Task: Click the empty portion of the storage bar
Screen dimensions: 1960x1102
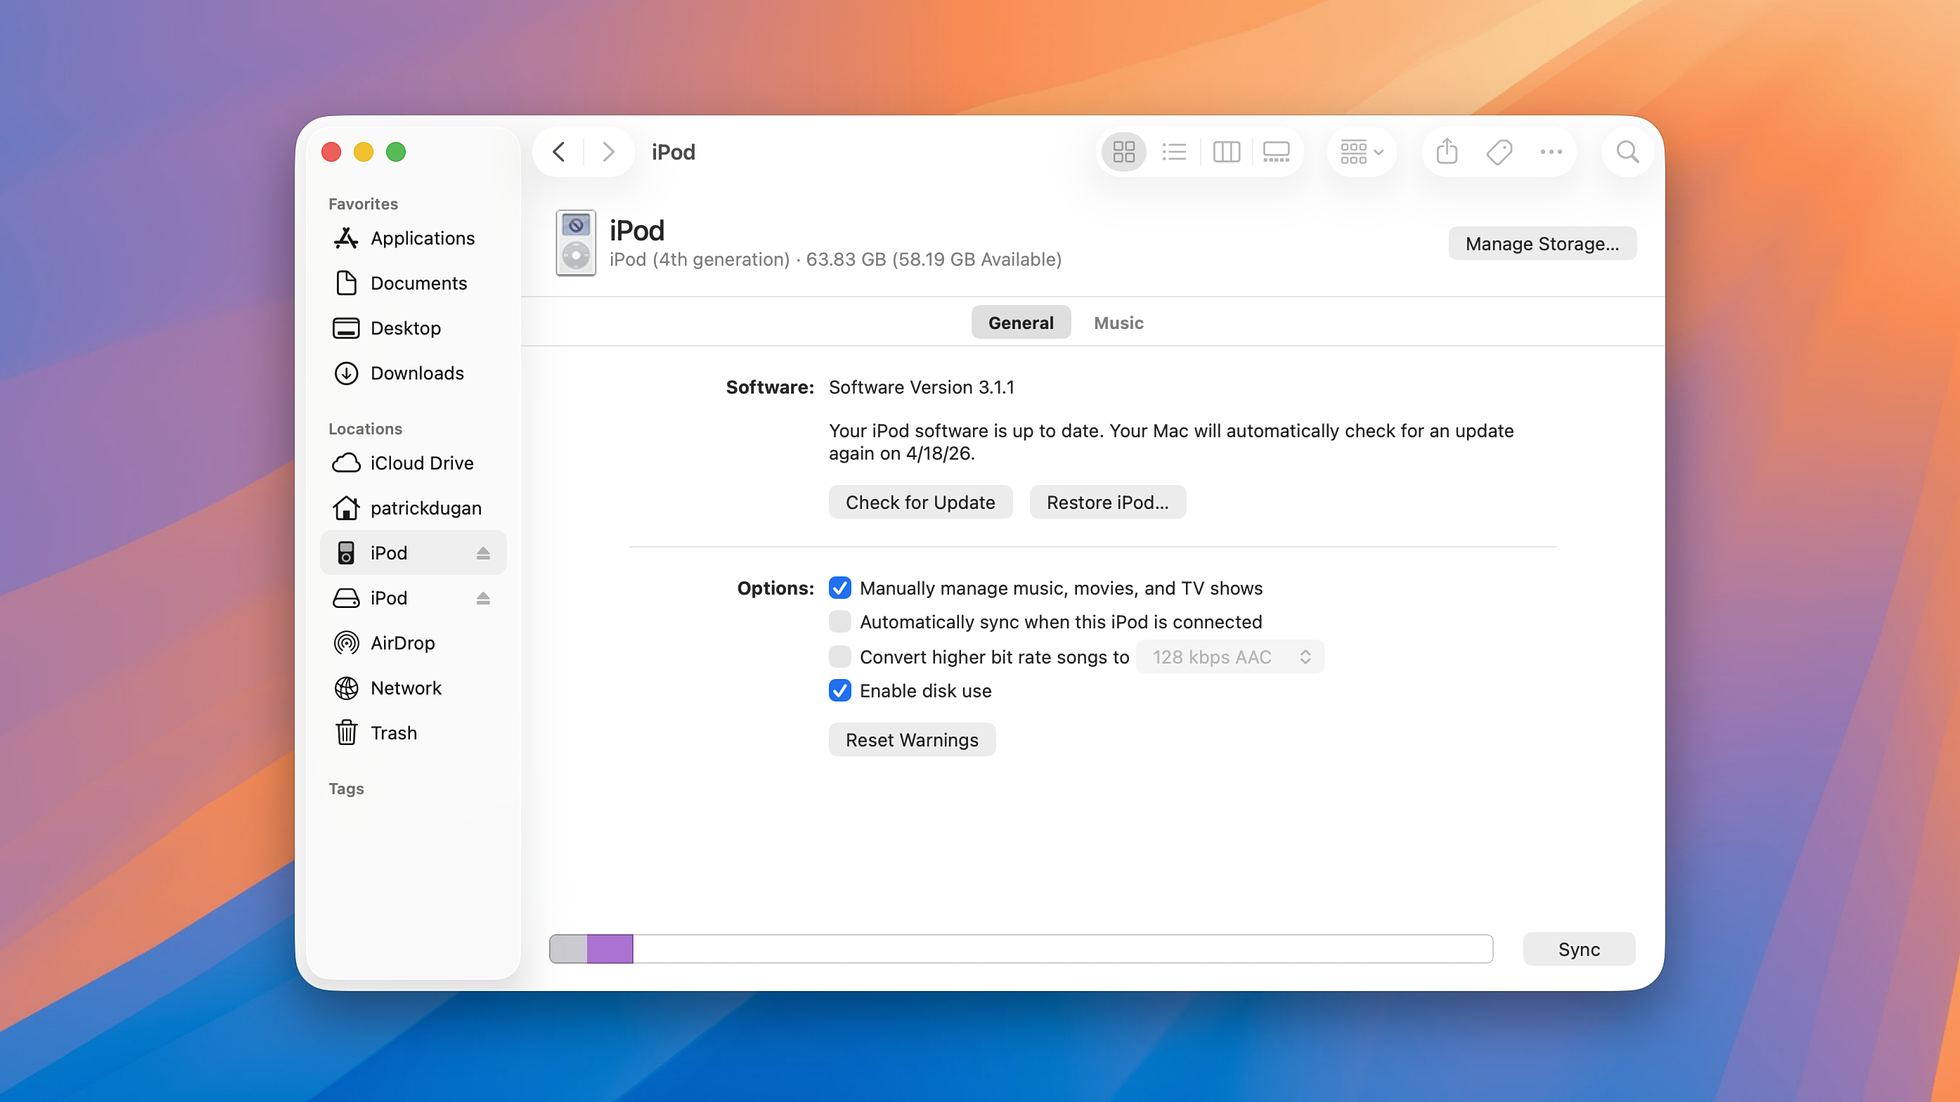Action: [x=1062, y=949]
